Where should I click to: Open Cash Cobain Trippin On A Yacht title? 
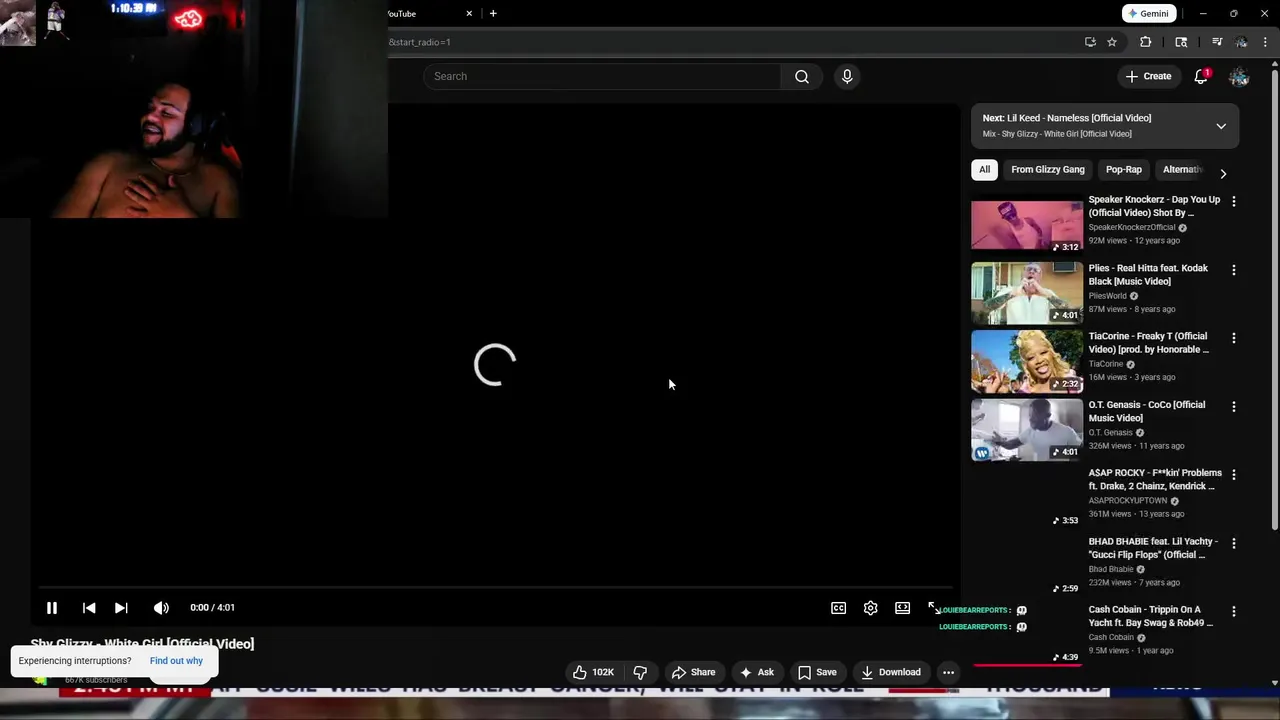pos(1151,616)
